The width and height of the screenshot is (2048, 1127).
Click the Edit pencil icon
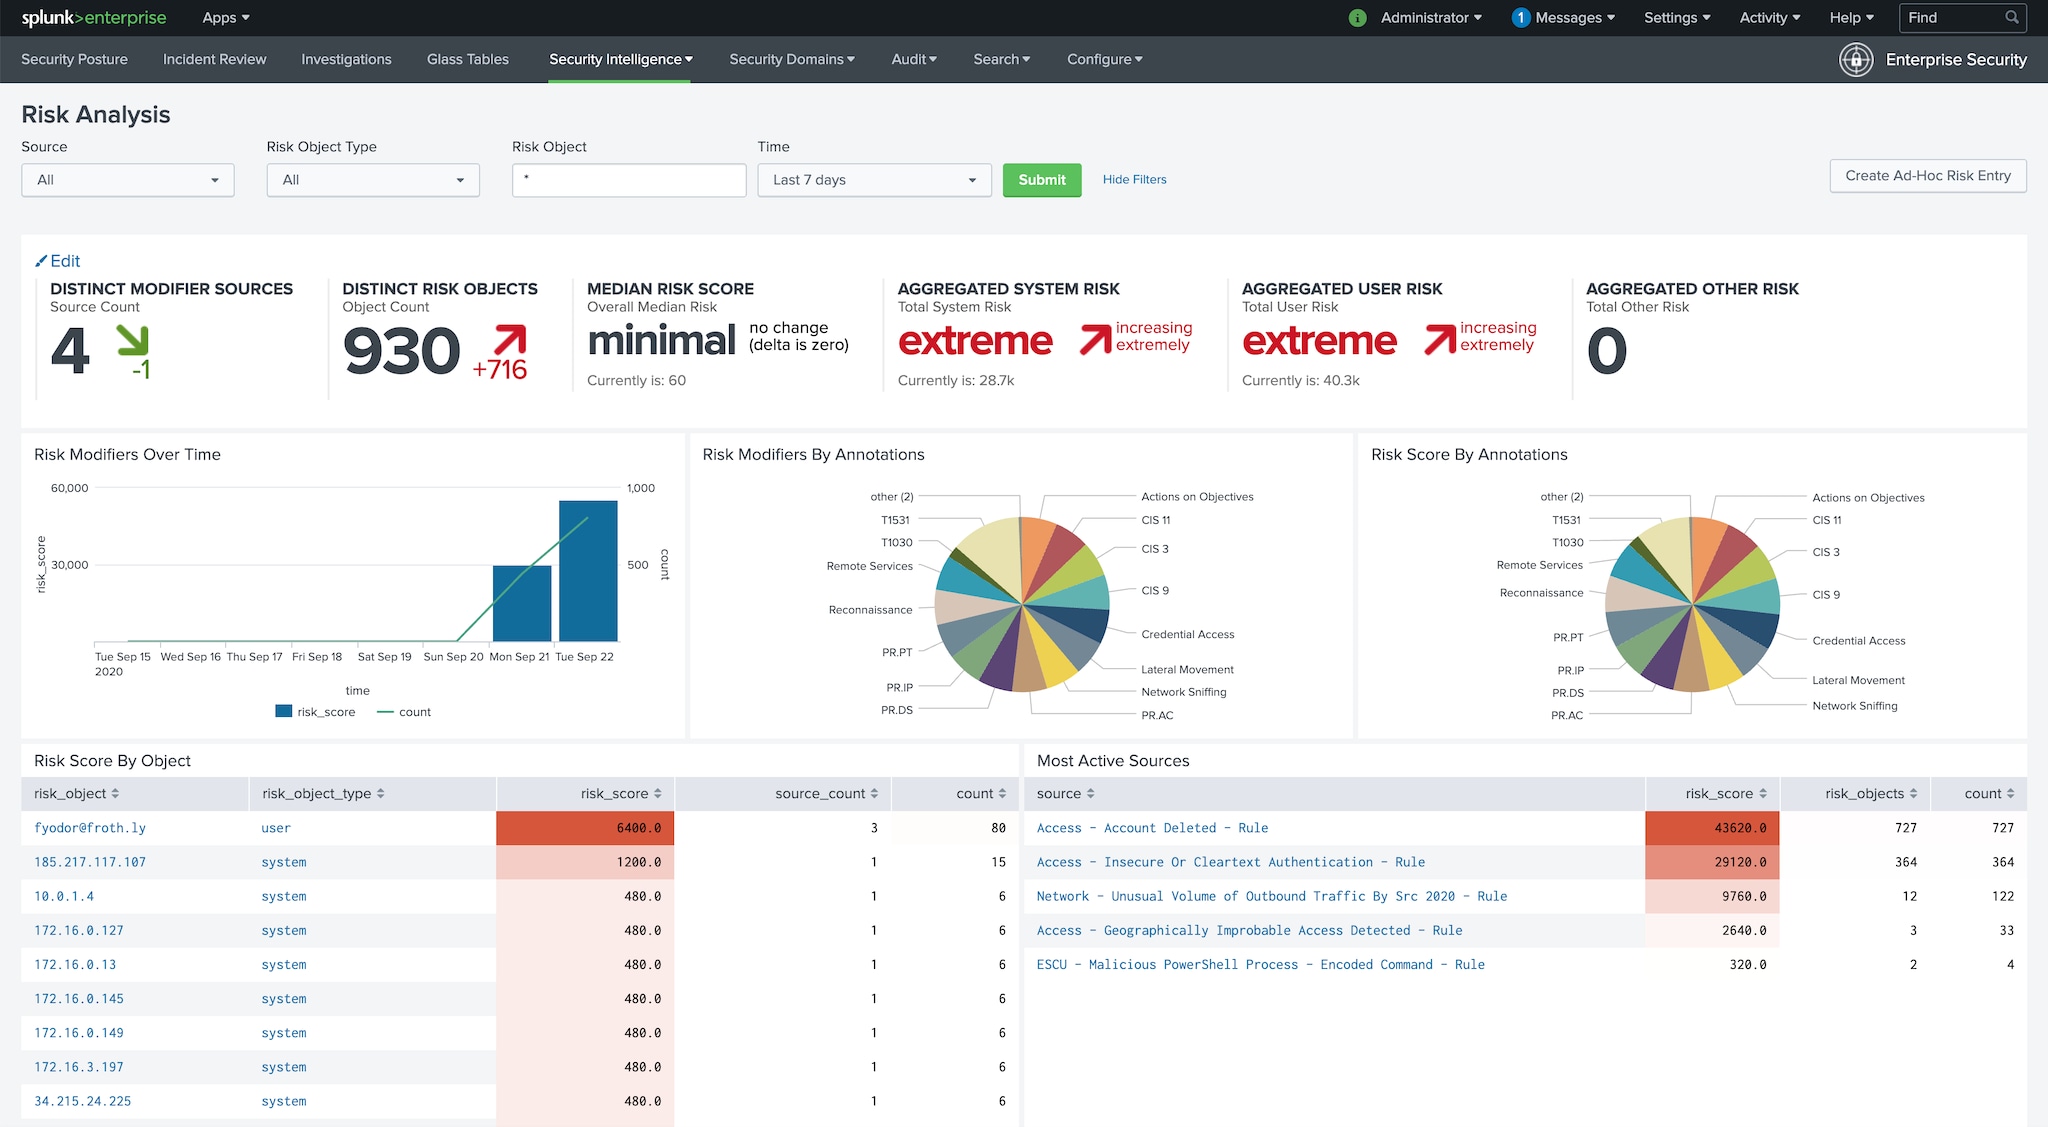coord(41,261)
